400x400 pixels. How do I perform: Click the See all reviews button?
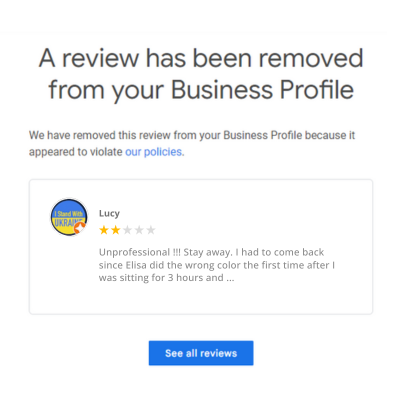(201, 353)
